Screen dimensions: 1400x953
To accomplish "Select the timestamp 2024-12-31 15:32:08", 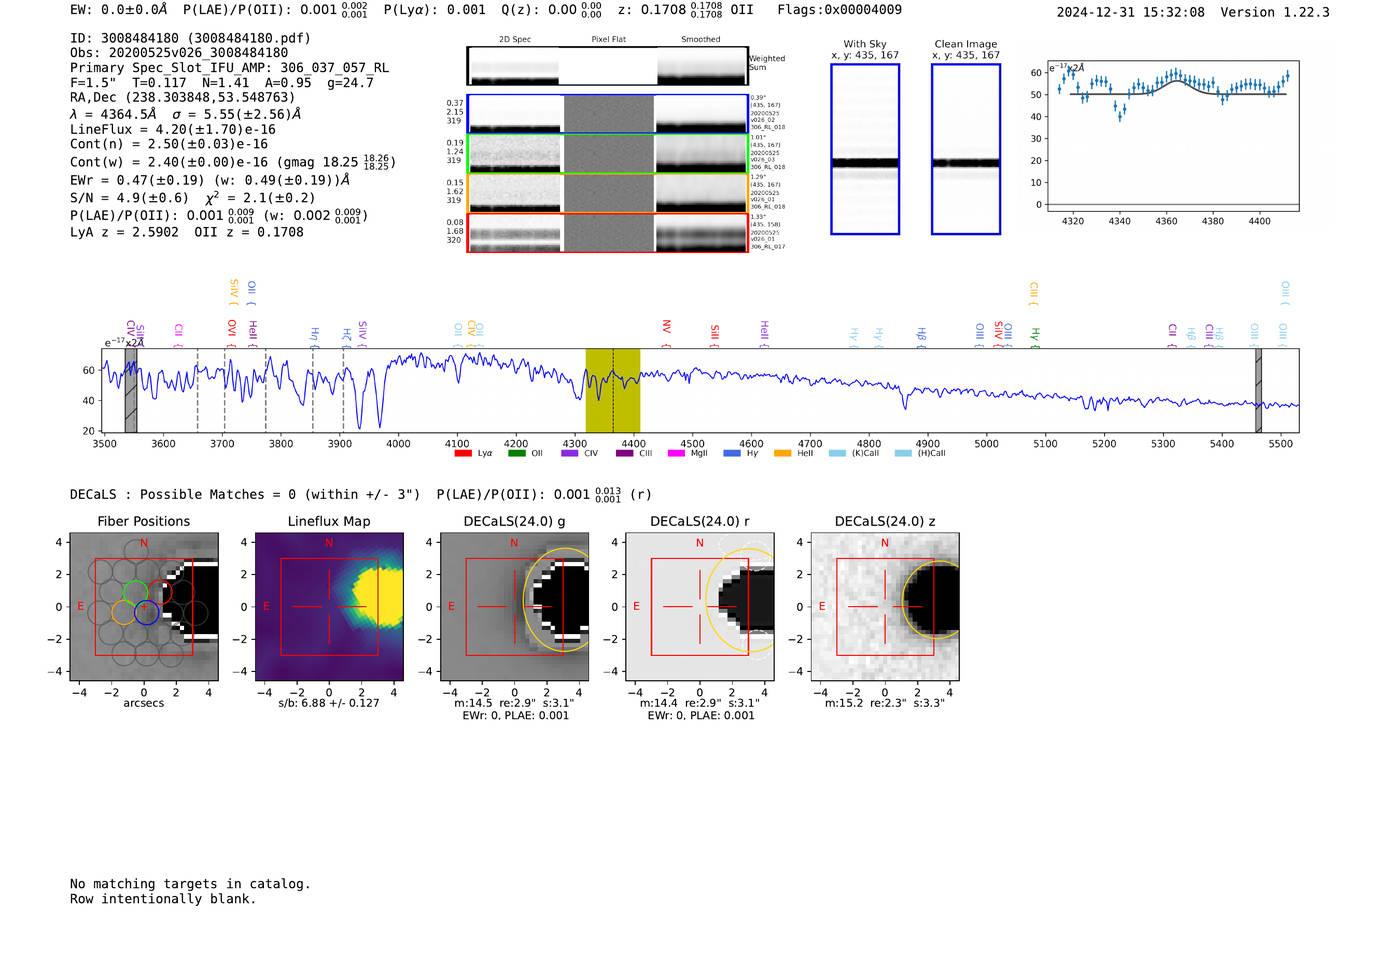I will pyautogui.click(x=1131, y=12).
